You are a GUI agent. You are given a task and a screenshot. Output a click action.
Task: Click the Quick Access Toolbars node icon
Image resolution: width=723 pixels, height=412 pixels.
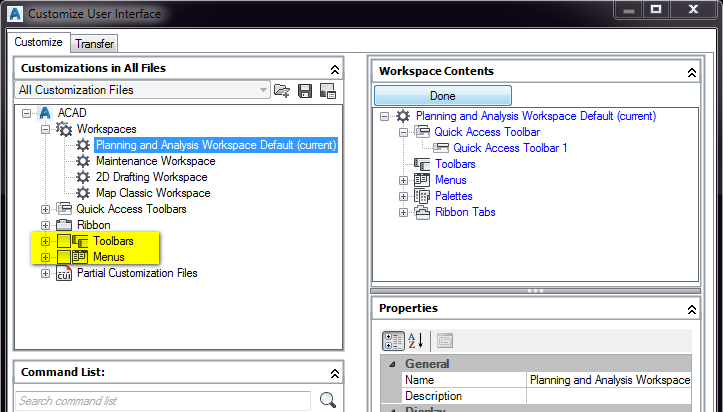click(x=64, y=209)
